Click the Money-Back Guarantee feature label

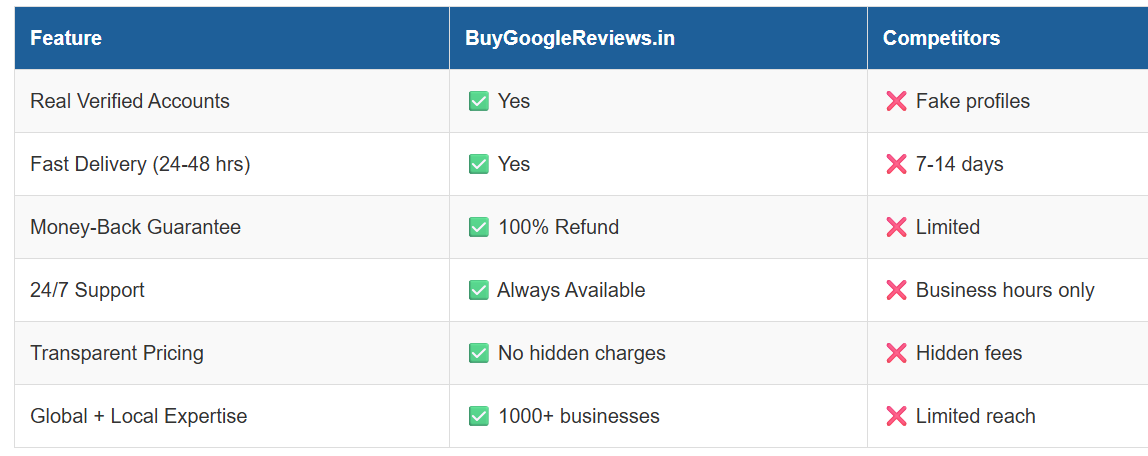coord(135,227)
